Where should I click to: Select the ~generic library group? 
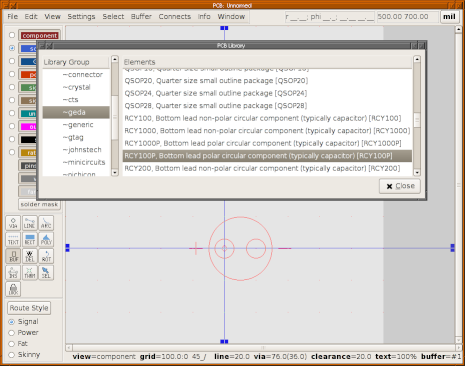[76, 125]
